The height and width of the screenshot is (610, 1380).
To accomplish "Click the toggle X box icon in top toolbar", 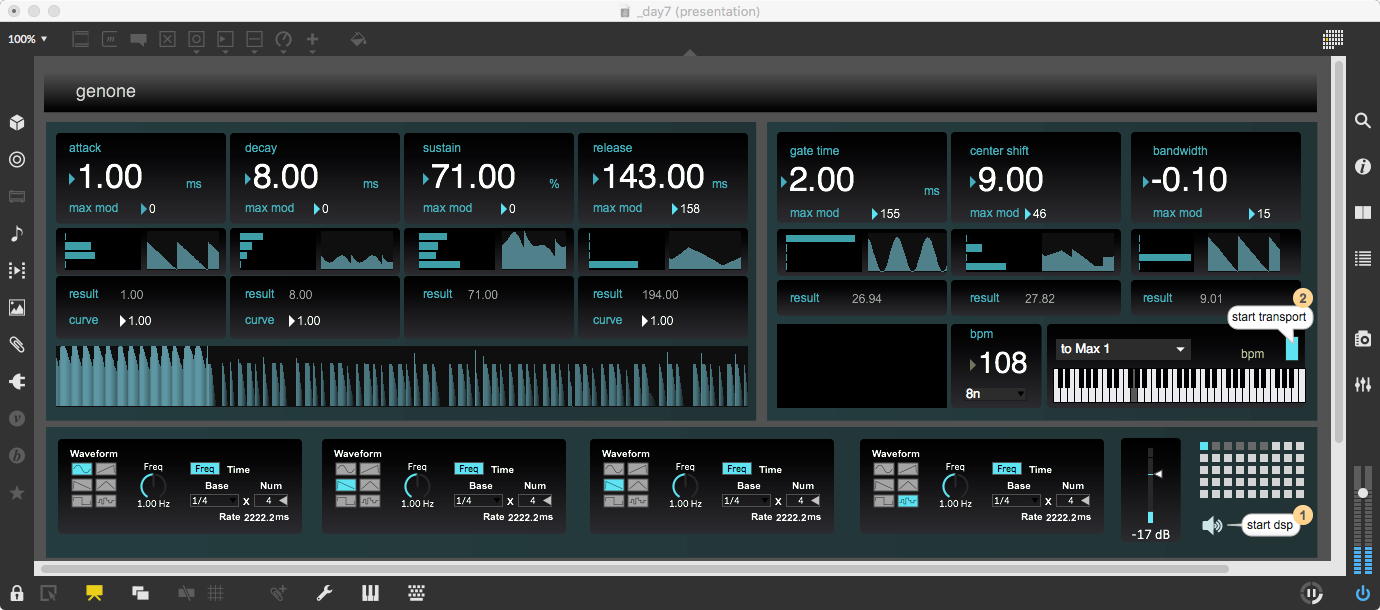I will click(x=167, y=40).
